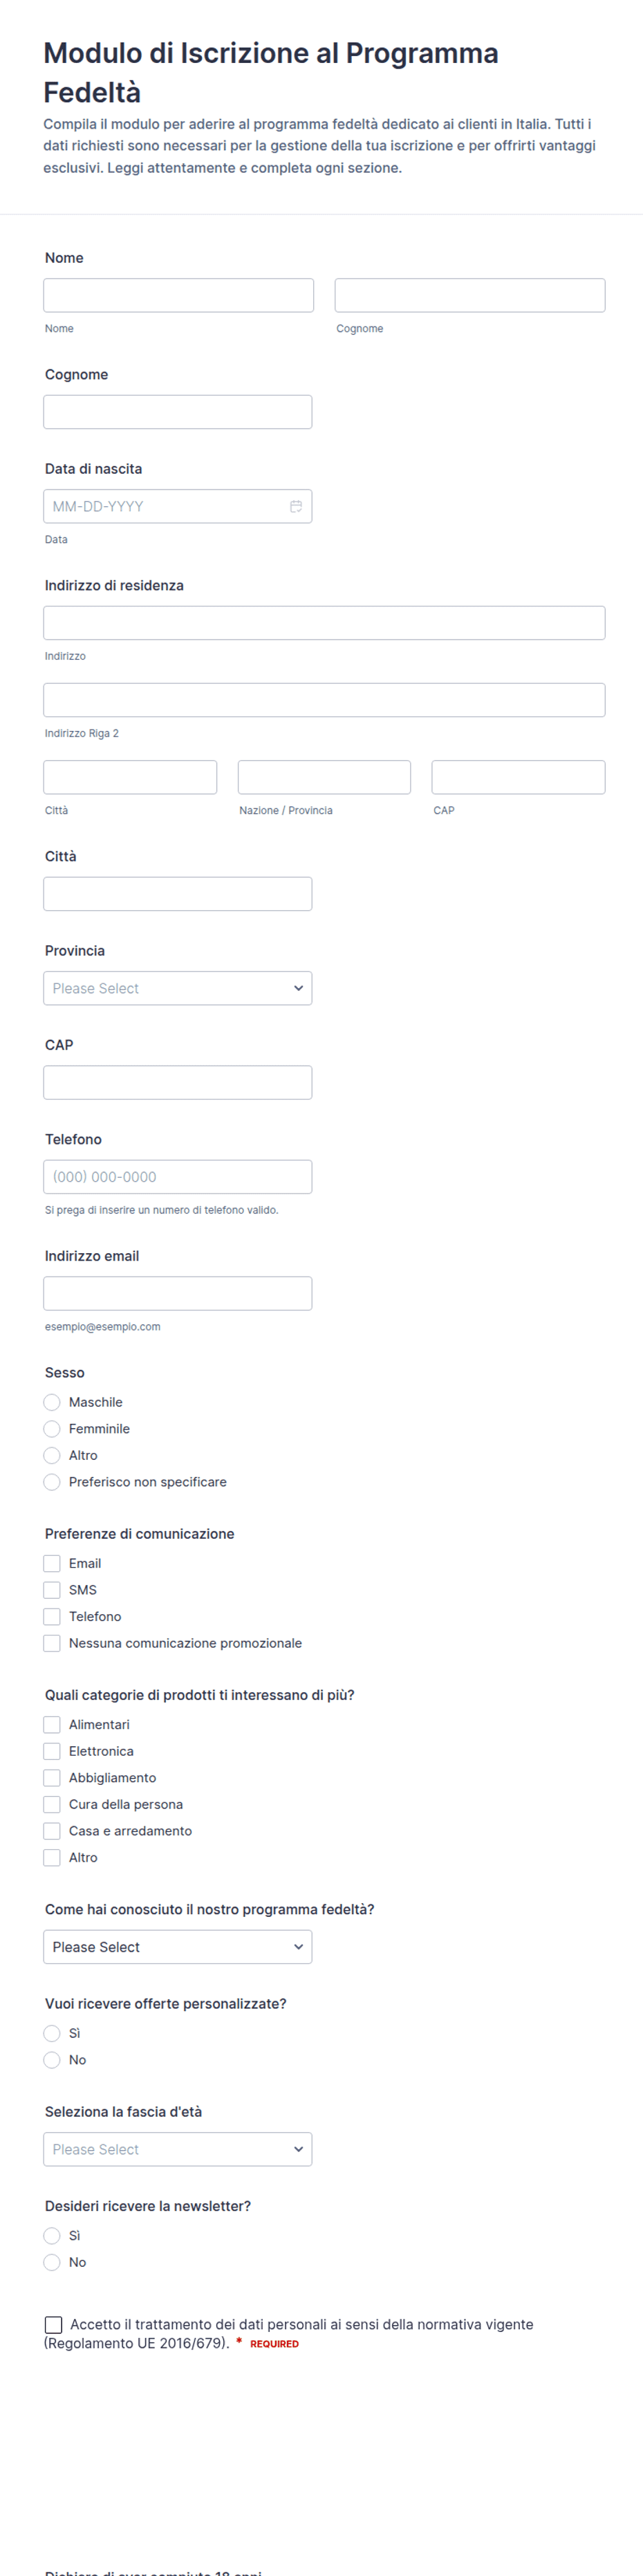643x2576 pixels.
Task: Expand the 'Come hai conosciuto' dropdown
Action: click(178, 1946)
